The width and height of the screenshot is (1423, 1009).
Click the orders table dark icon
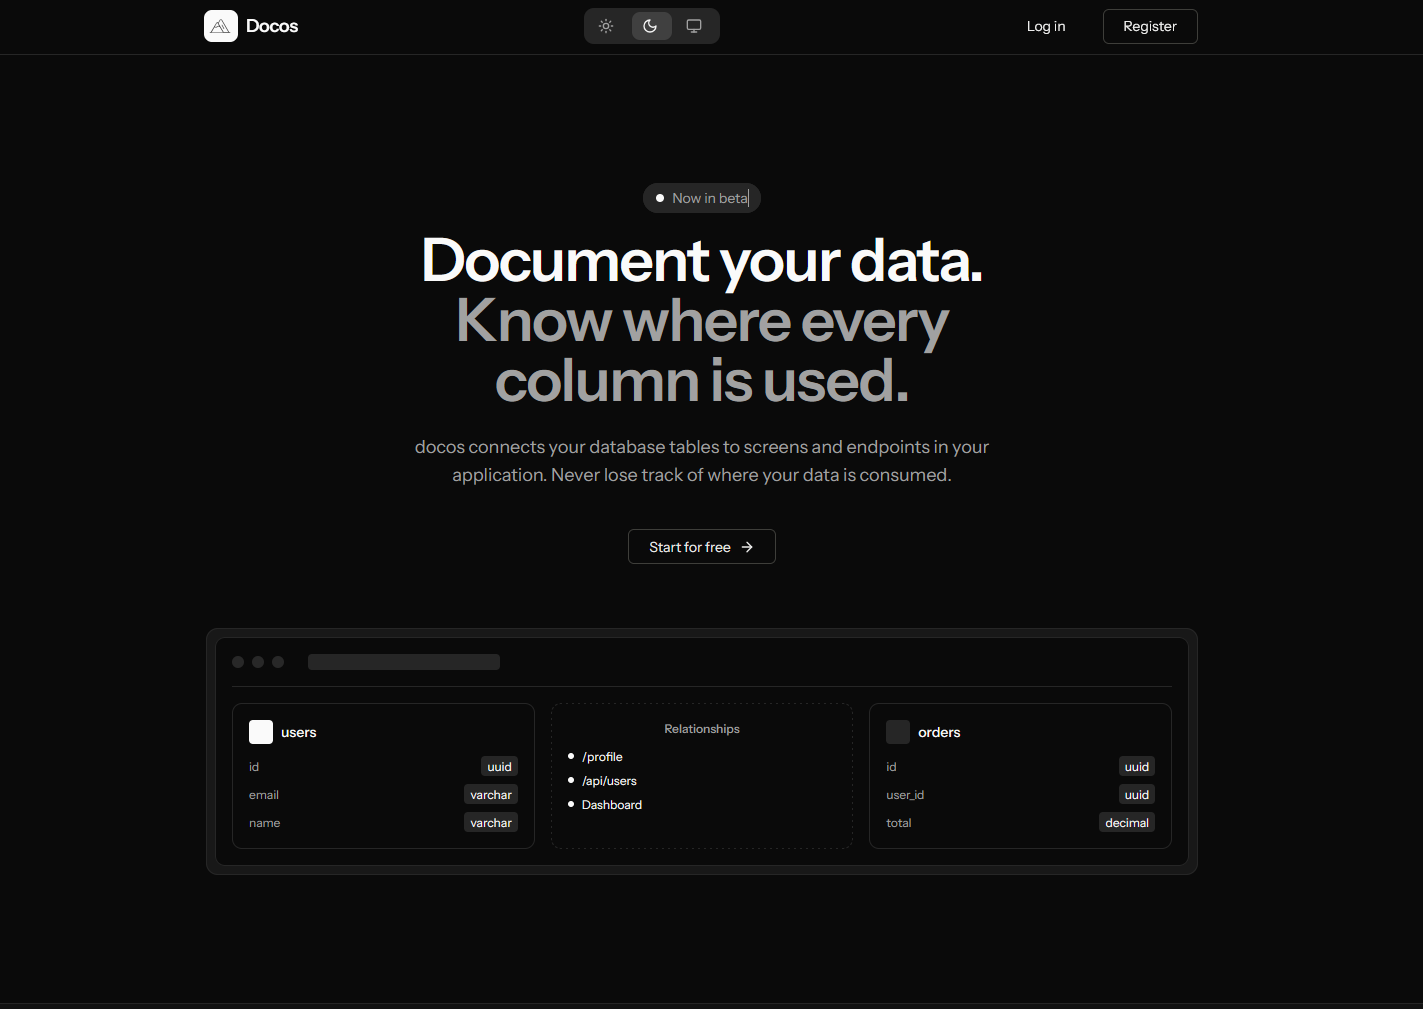(898, 732)
